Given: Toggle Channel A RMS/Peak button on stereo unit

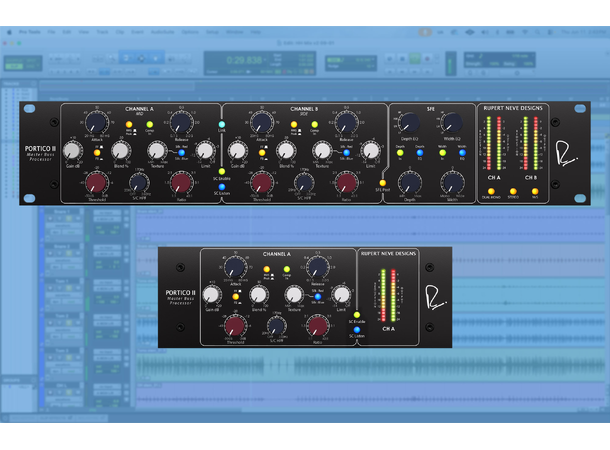Looking at the screenshot, I should click(x=129, y=124).
